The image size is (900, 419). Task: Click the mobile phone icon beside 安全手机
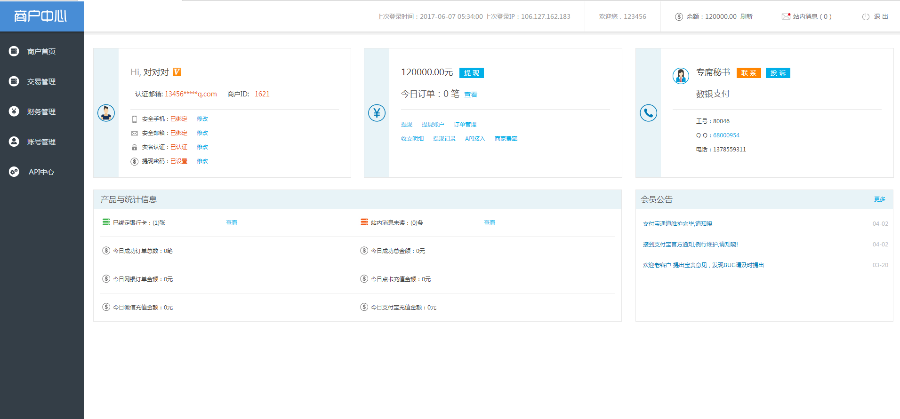click(135, 119)
